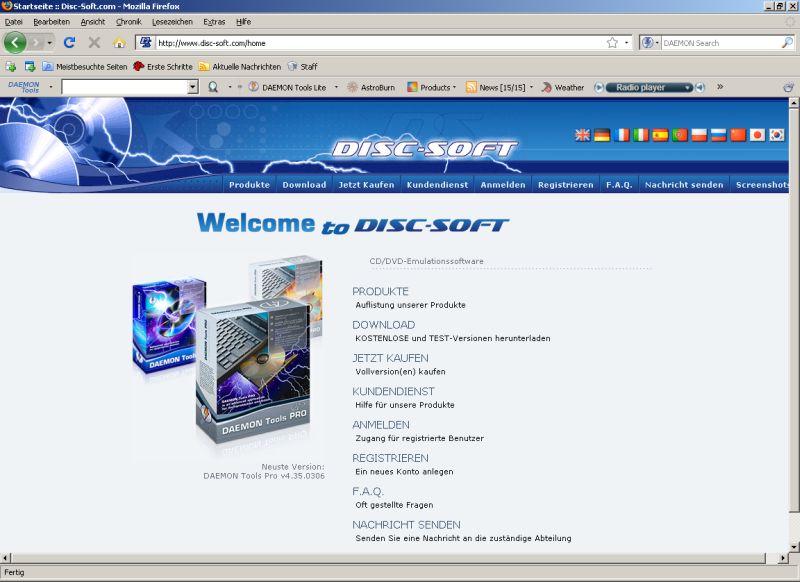Click the magnifier in the DAEMON Search box
Screen dimensions: 800x582
tap(787, 43)
